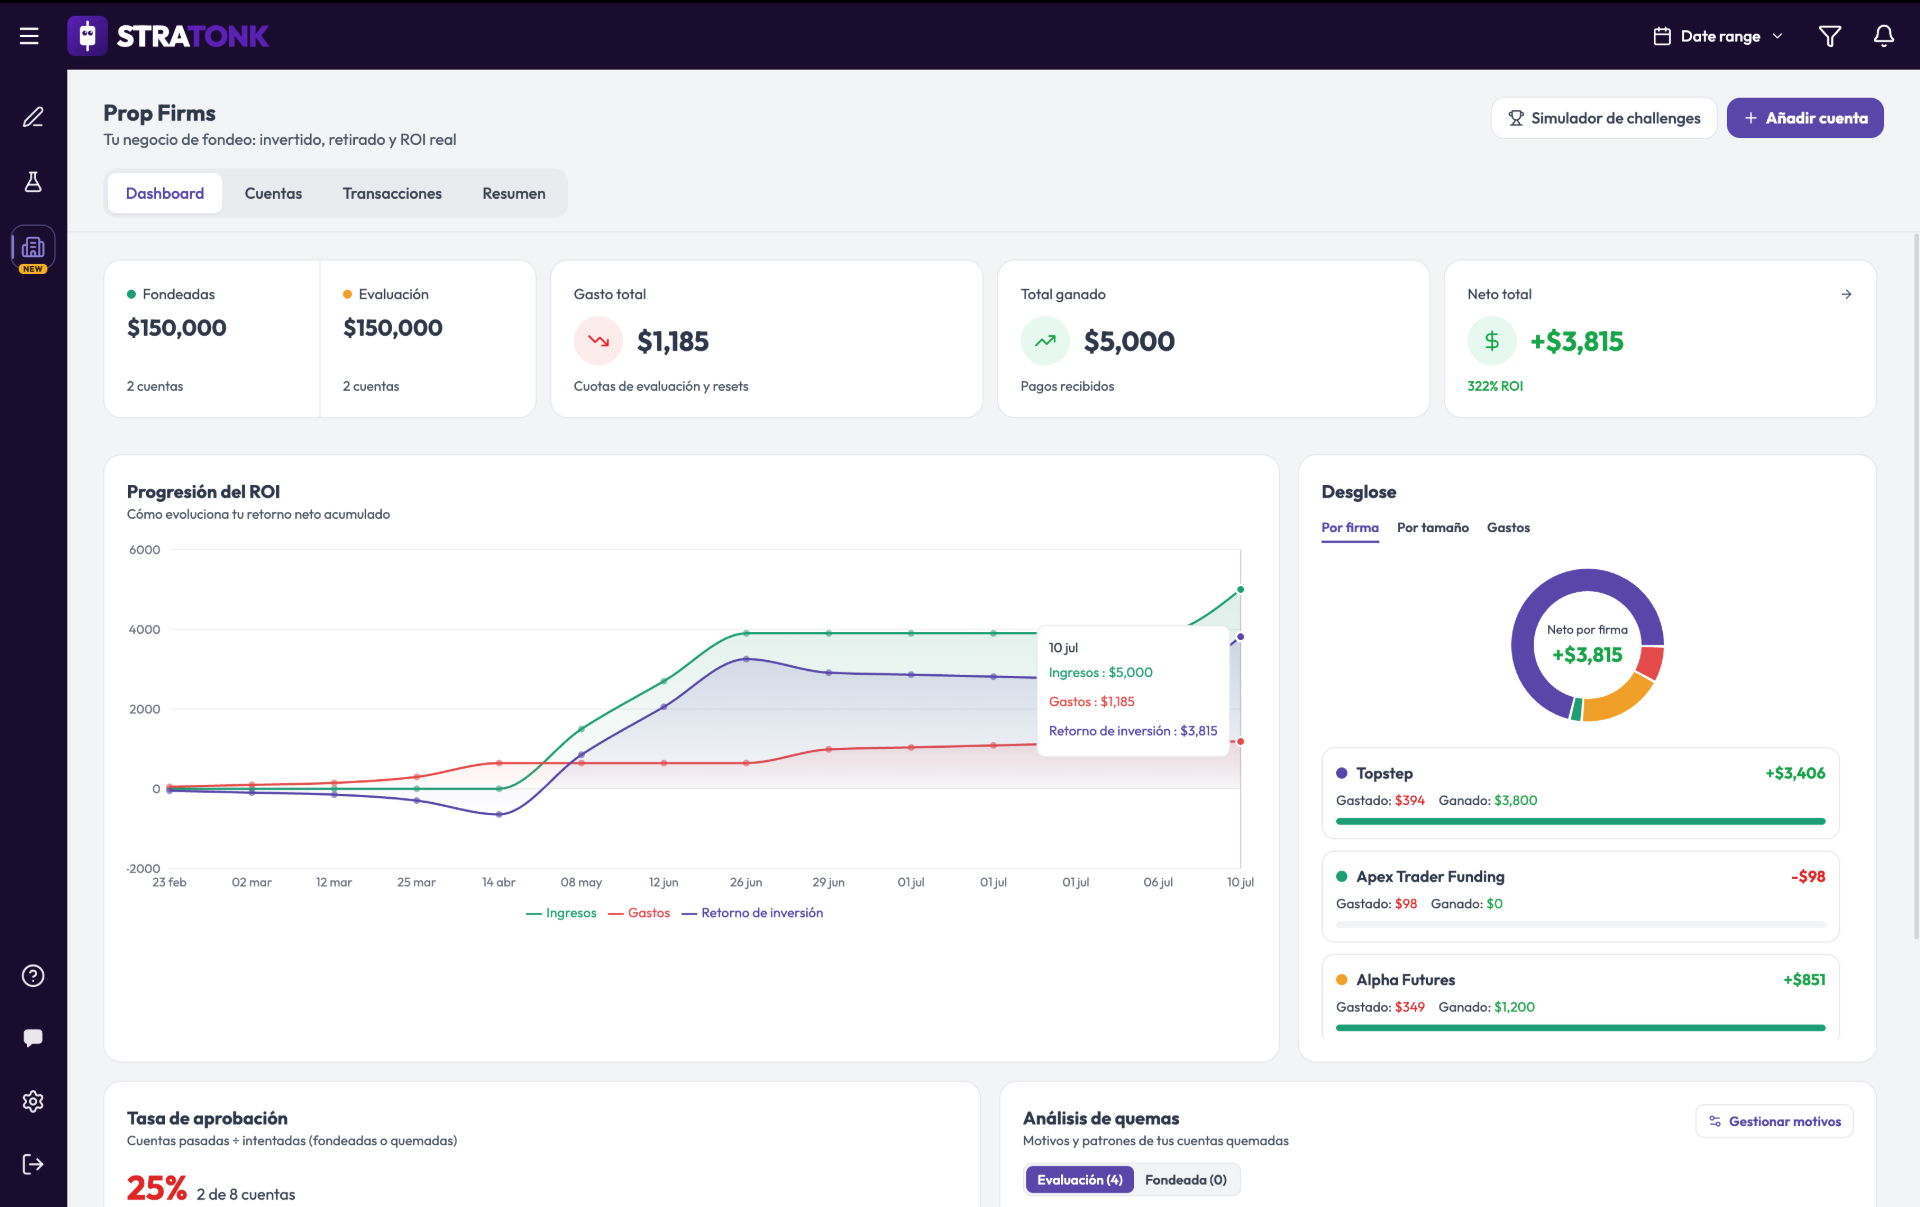Toggle the Gastos legend series
The height and width of the screenshot is (1207, 1920).
639,913
